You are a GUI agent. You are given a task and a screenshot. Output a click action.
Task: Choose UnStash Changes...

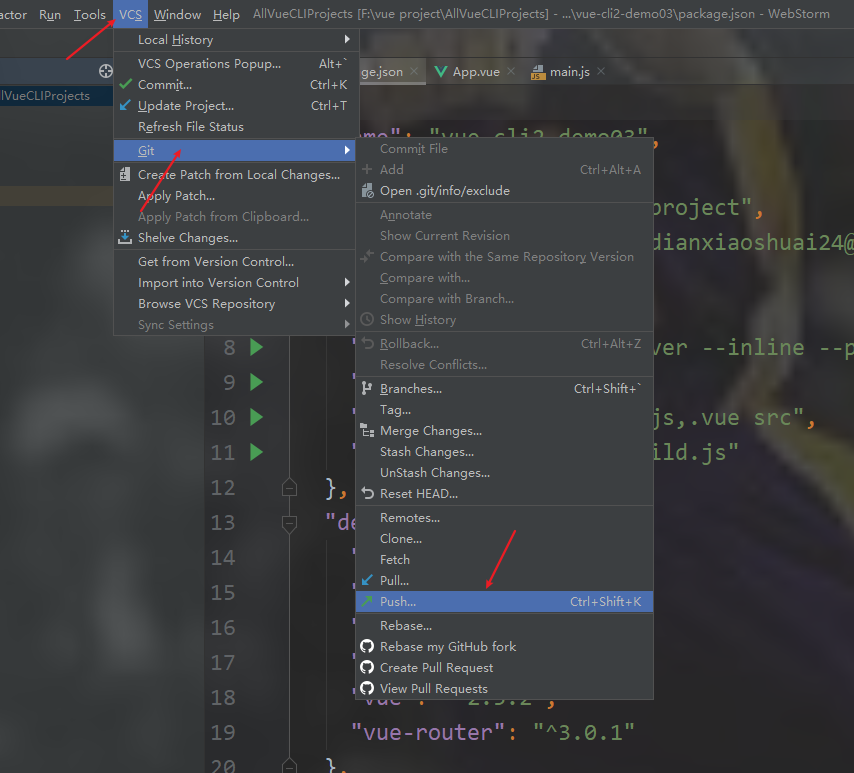[504, 473]
